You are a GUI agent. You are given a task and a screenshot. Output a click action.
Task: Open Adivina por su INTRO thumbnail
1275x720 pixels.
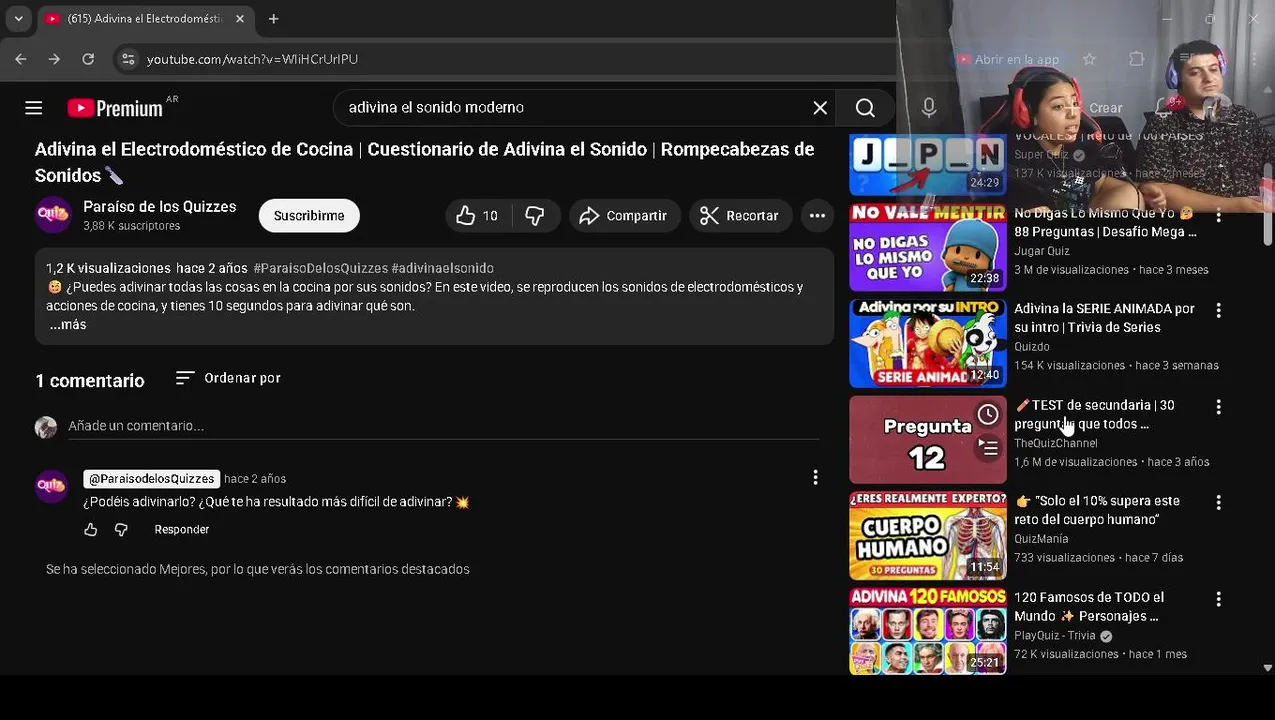click(928, 344)
